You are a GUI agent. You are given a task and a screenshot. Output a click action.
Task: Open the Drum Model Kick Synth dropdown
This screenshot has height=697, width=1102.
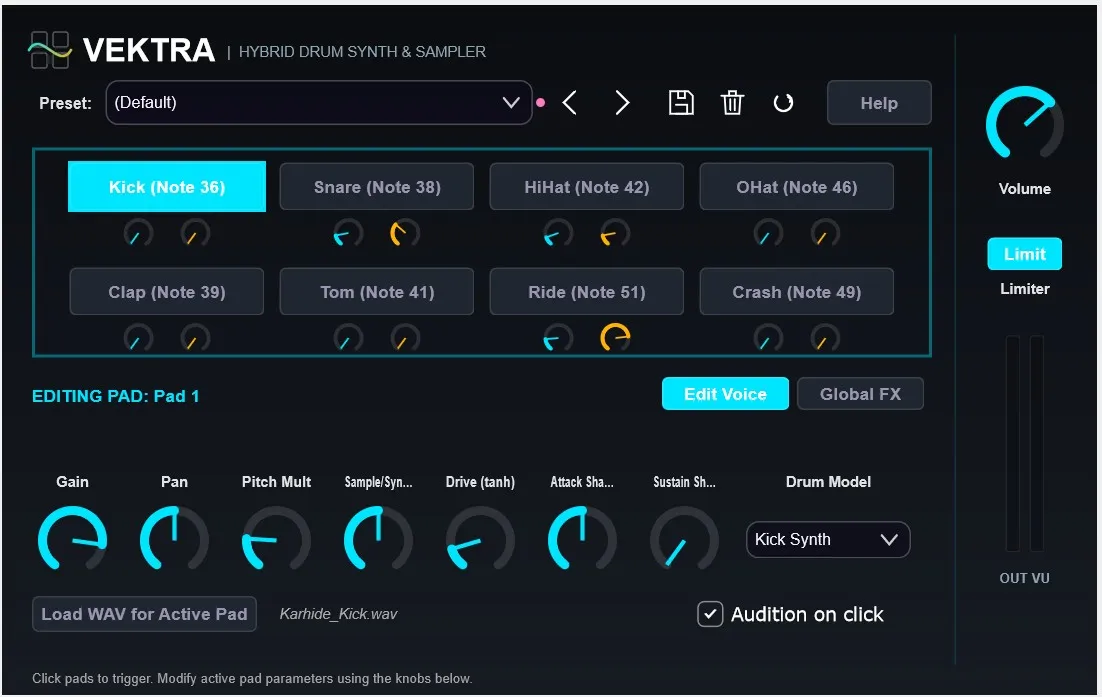[x=828, y=540]
